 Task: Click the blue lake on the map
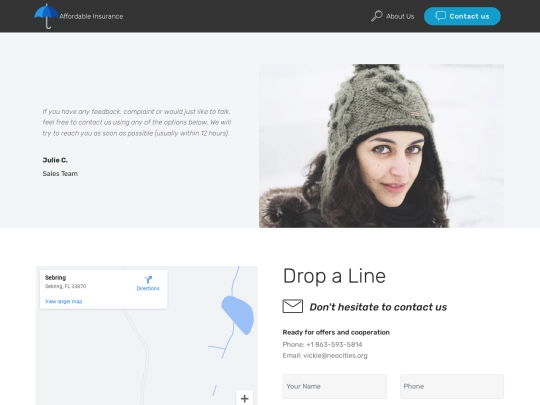238,315
